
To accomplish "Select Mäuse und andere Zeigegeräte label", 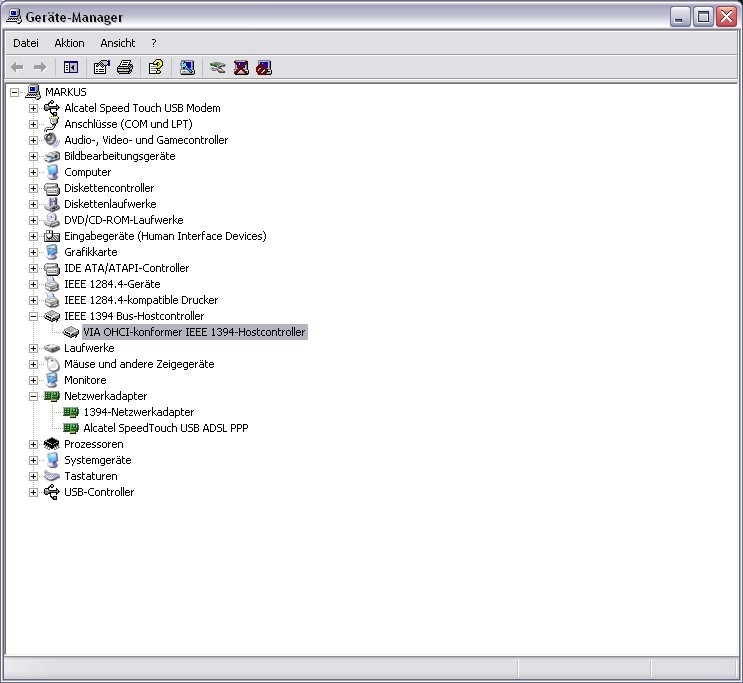I will point(139,364).
